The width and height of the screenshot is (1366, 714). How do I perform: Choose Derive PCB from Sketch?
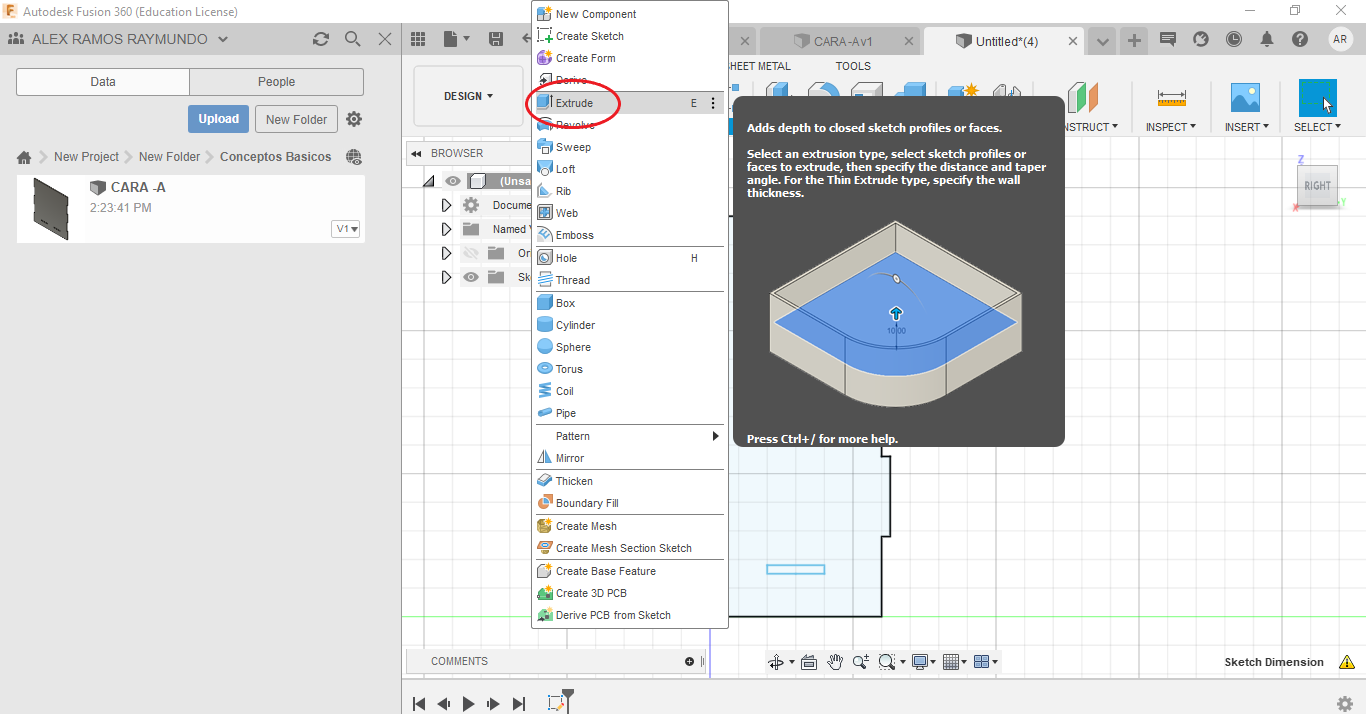(x=629, y=615)
